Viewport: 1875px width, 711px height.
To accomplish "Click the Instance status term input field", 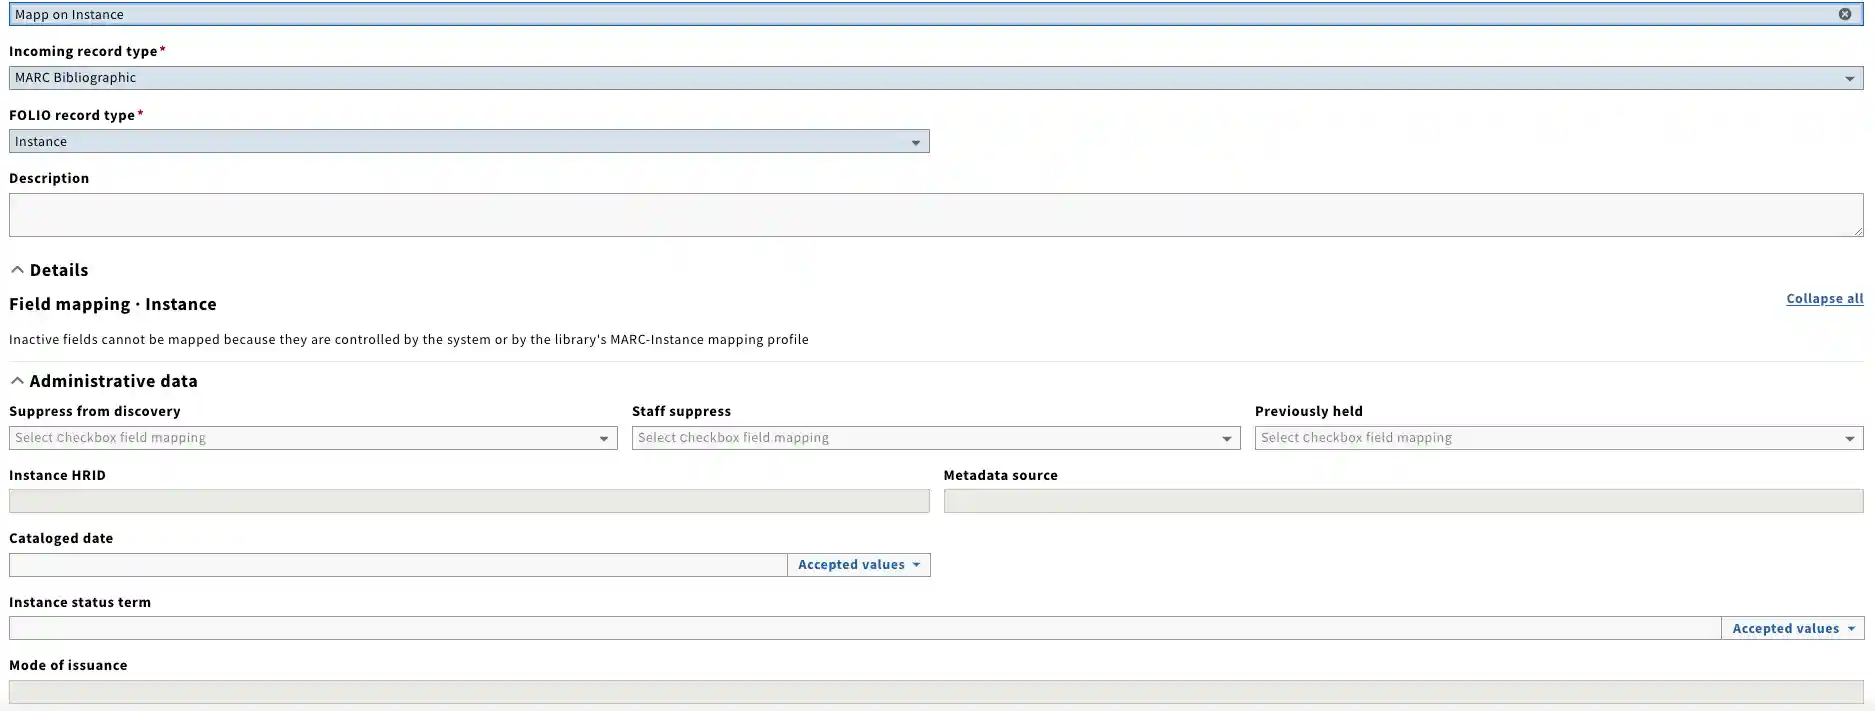I will click(865, 628).
